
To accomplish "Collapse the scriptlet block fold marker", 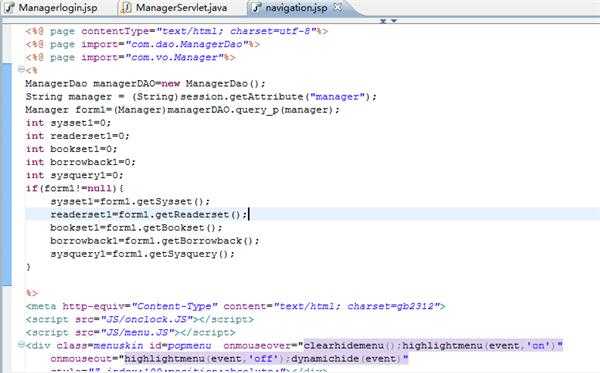I will [x=21, y=70].
